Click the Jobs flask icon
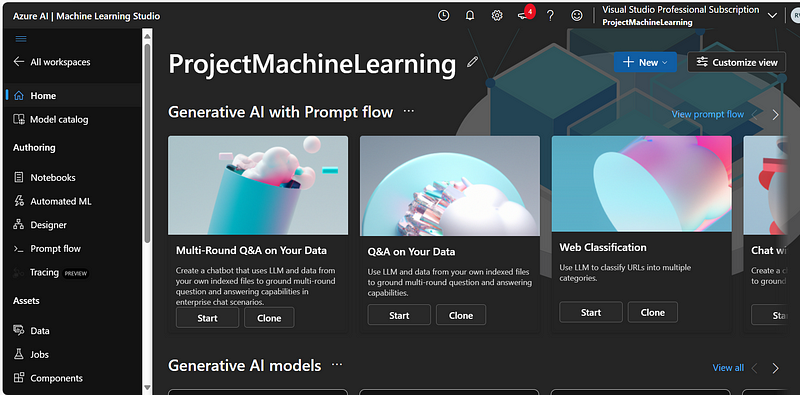 19,354
